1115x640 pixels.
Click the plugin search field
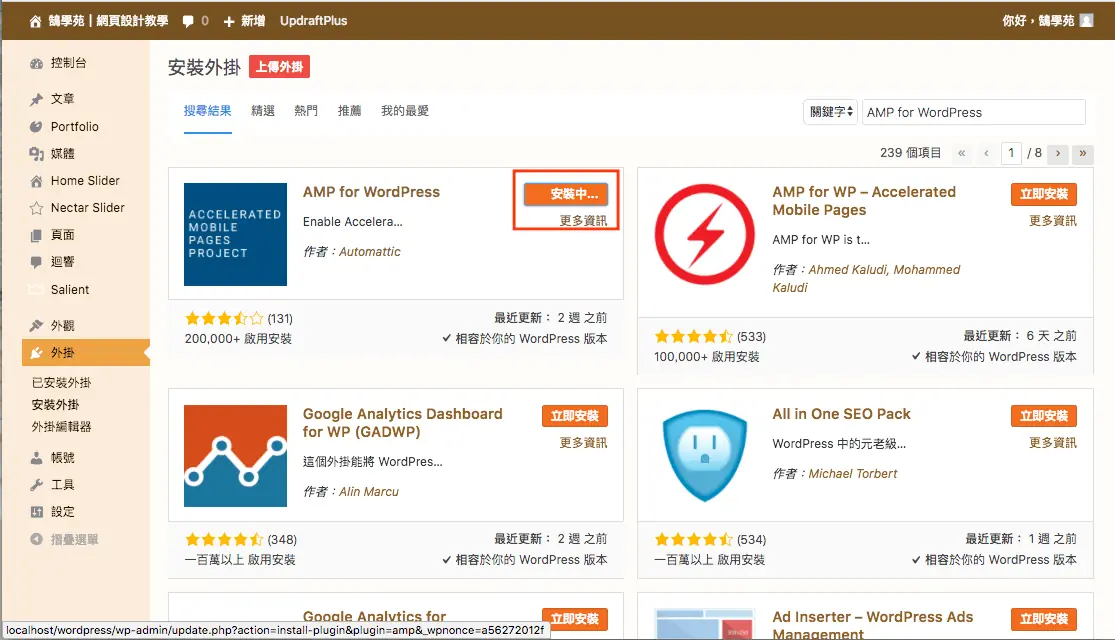pos(973,112)
